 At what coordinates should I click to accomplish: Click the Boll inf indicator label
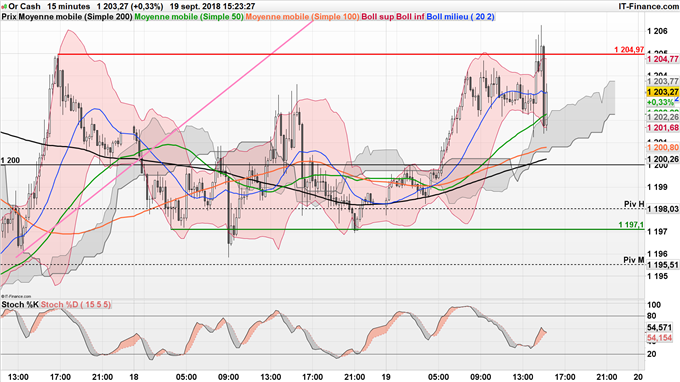click(410, 17)
